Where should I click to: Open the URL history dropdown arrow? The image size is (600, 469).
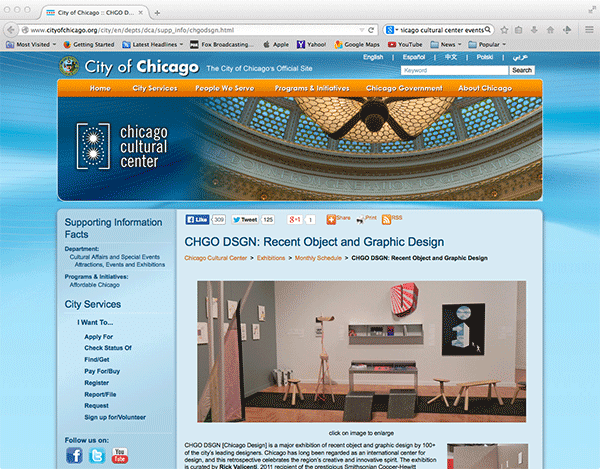pyautogui.click(x=362, y=30)
